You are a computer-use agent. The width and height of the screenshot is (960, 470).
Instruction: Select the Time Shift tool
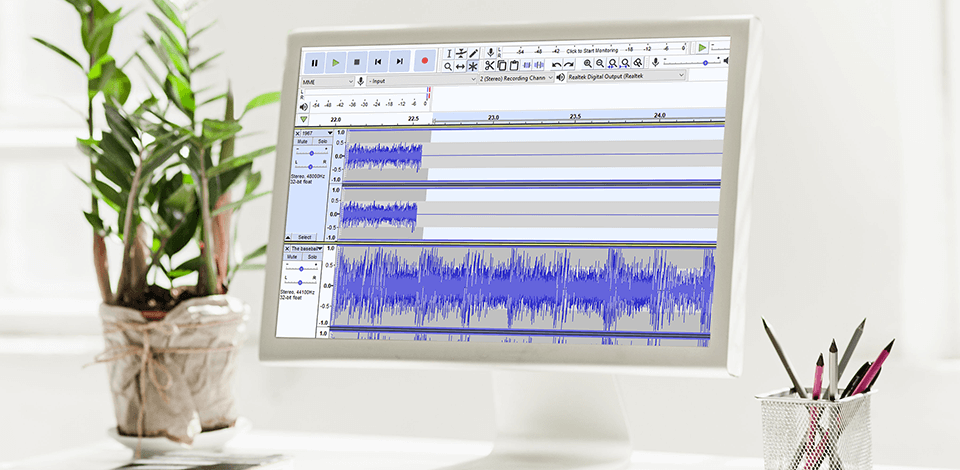460,66
